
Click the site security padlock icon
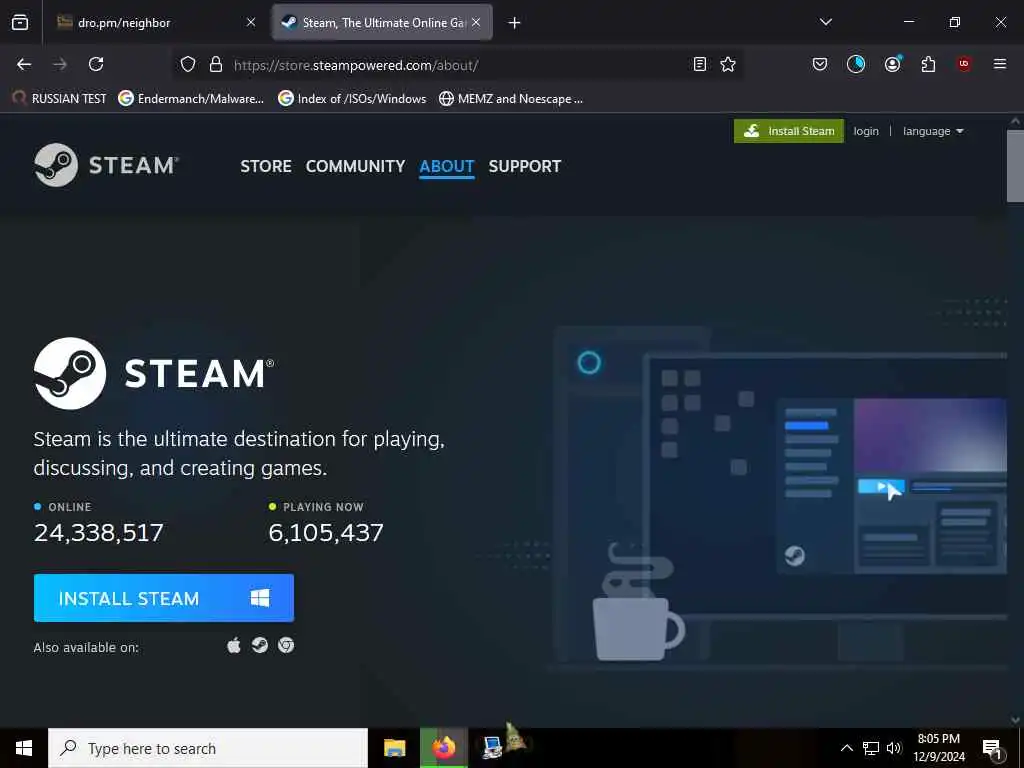tap(216, 65)
